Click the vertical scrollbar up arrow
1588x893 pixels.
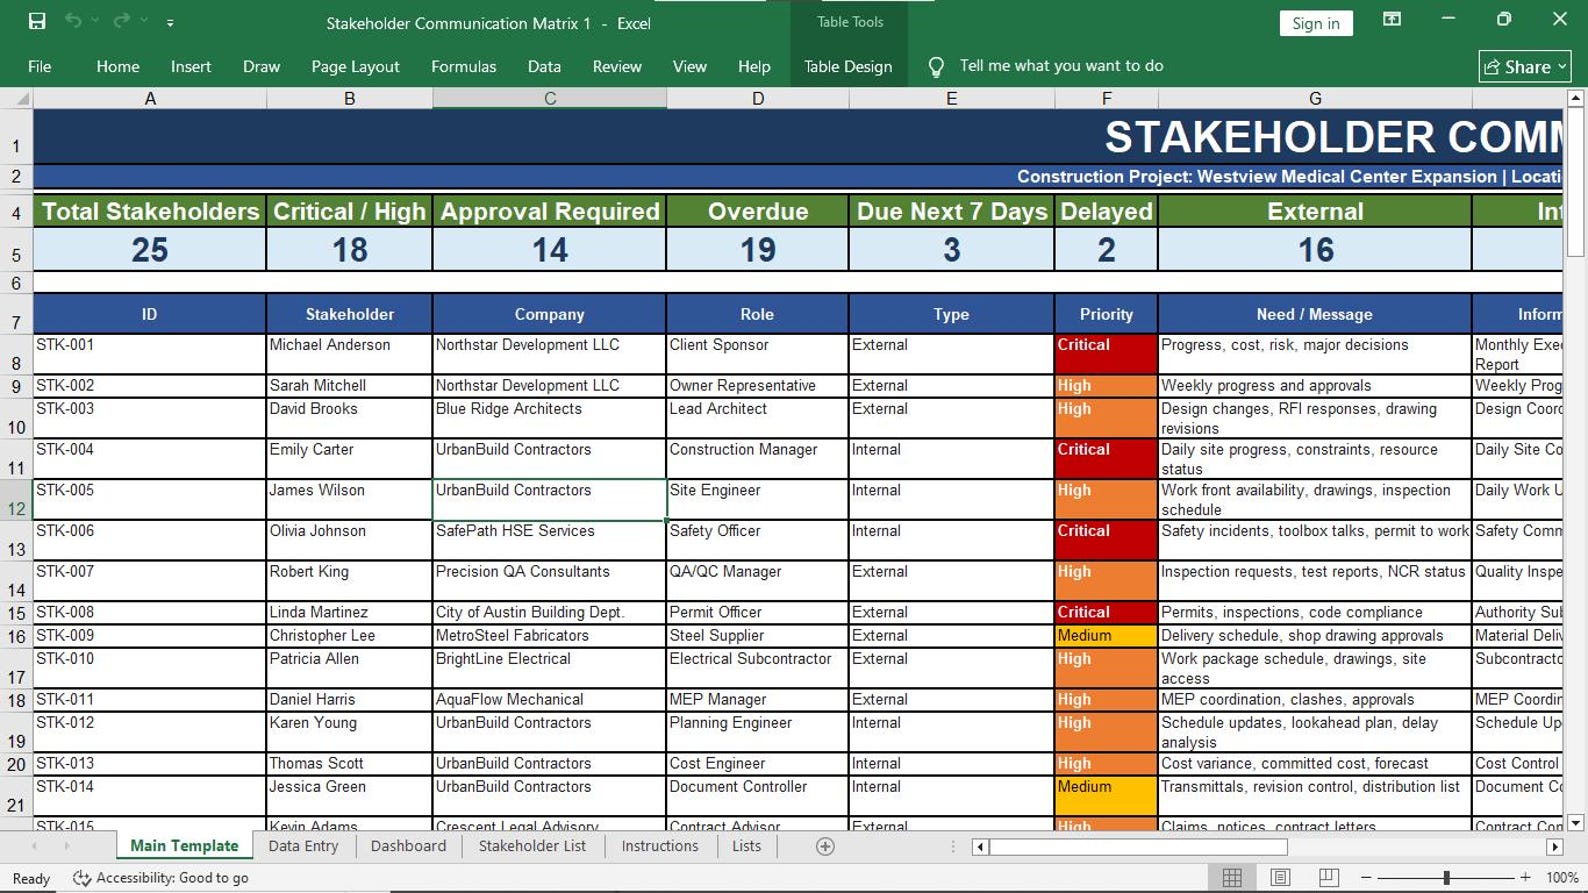coord(1575,98)
